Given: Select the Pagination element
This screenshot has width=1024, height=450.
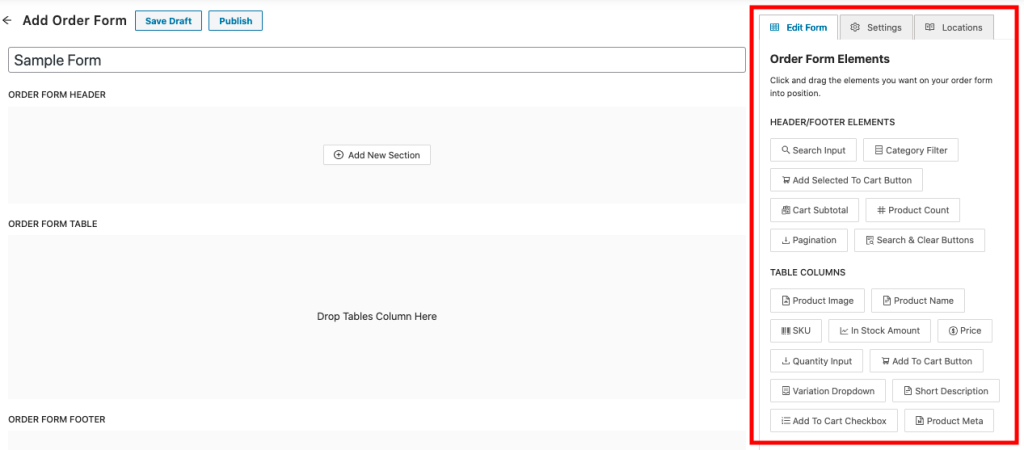Looking at the screenshot, I should coord(809,240).
